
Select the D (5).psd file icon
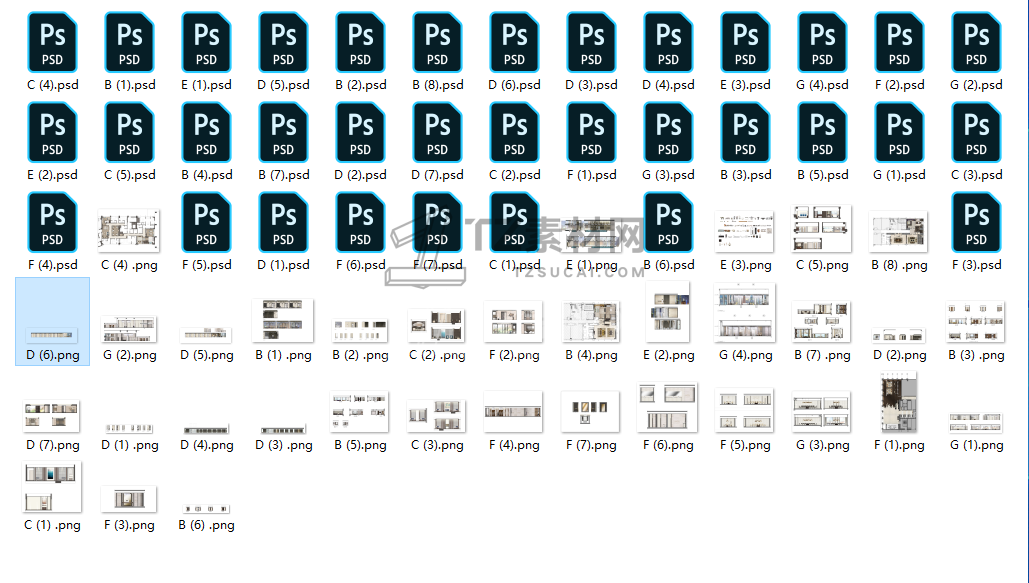coord(284,42)
